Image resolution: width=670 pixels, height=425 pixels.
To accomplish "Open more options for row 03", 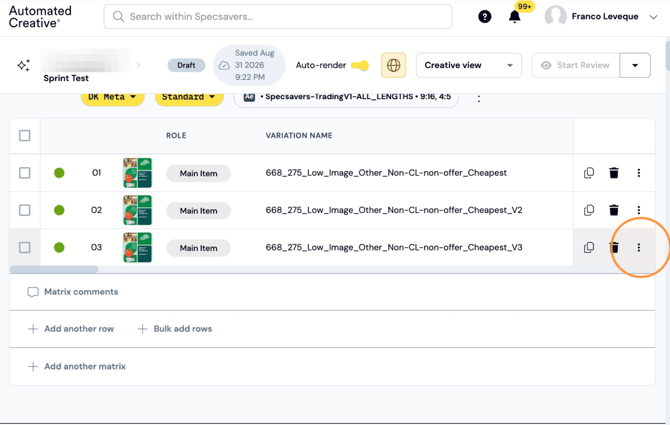I will [639, 247].
